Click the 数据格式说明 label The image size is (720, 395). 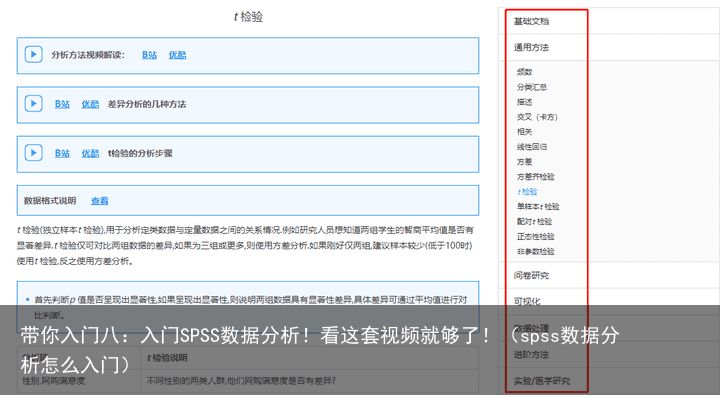pos(50,201)
